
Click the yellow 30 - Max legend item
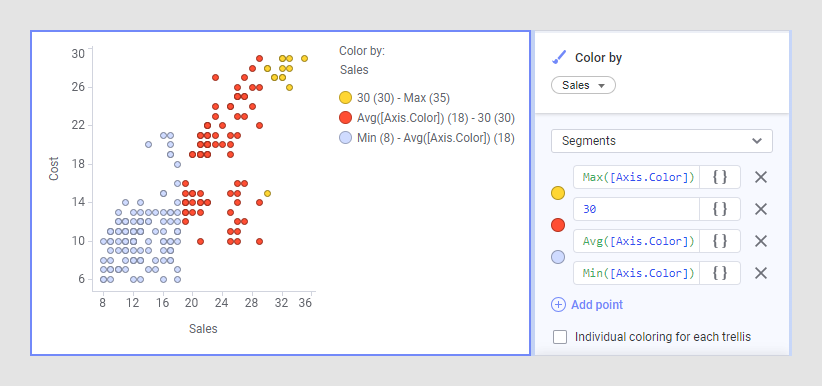pos(395,98)
